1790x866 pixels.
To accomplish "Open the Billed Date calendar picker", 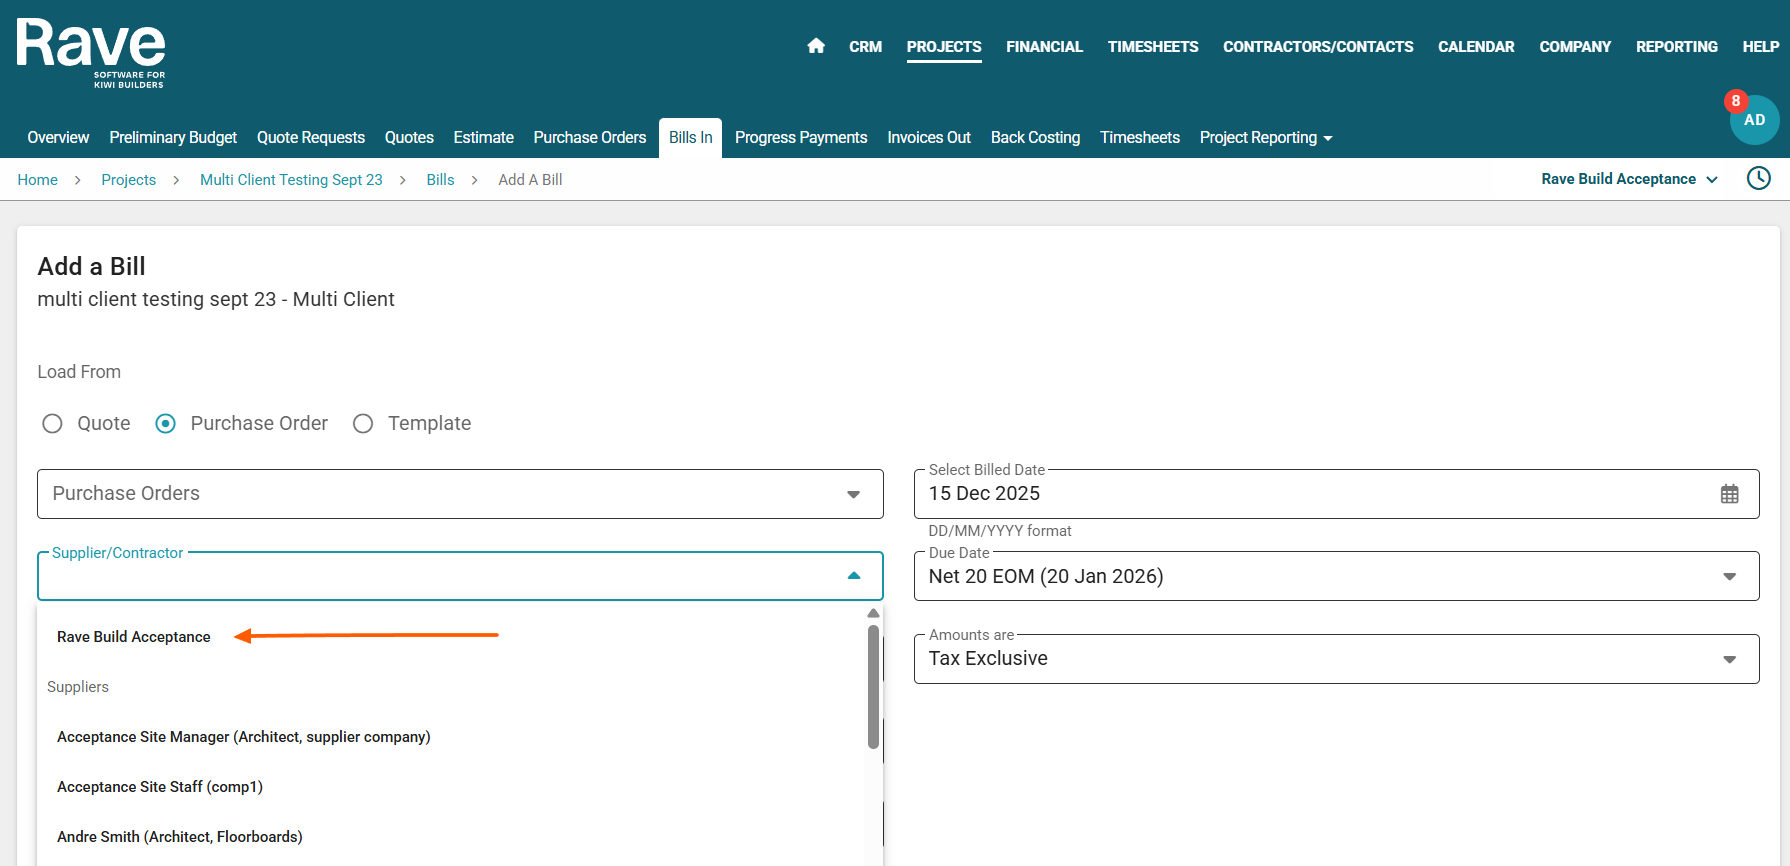I will tap(1729, 494).
